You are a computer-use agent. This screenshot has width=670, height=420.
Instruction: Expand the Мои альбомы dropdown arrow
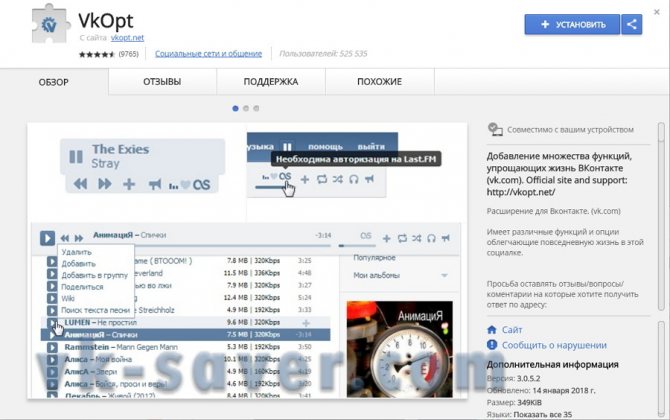click(x=444, y=276)
